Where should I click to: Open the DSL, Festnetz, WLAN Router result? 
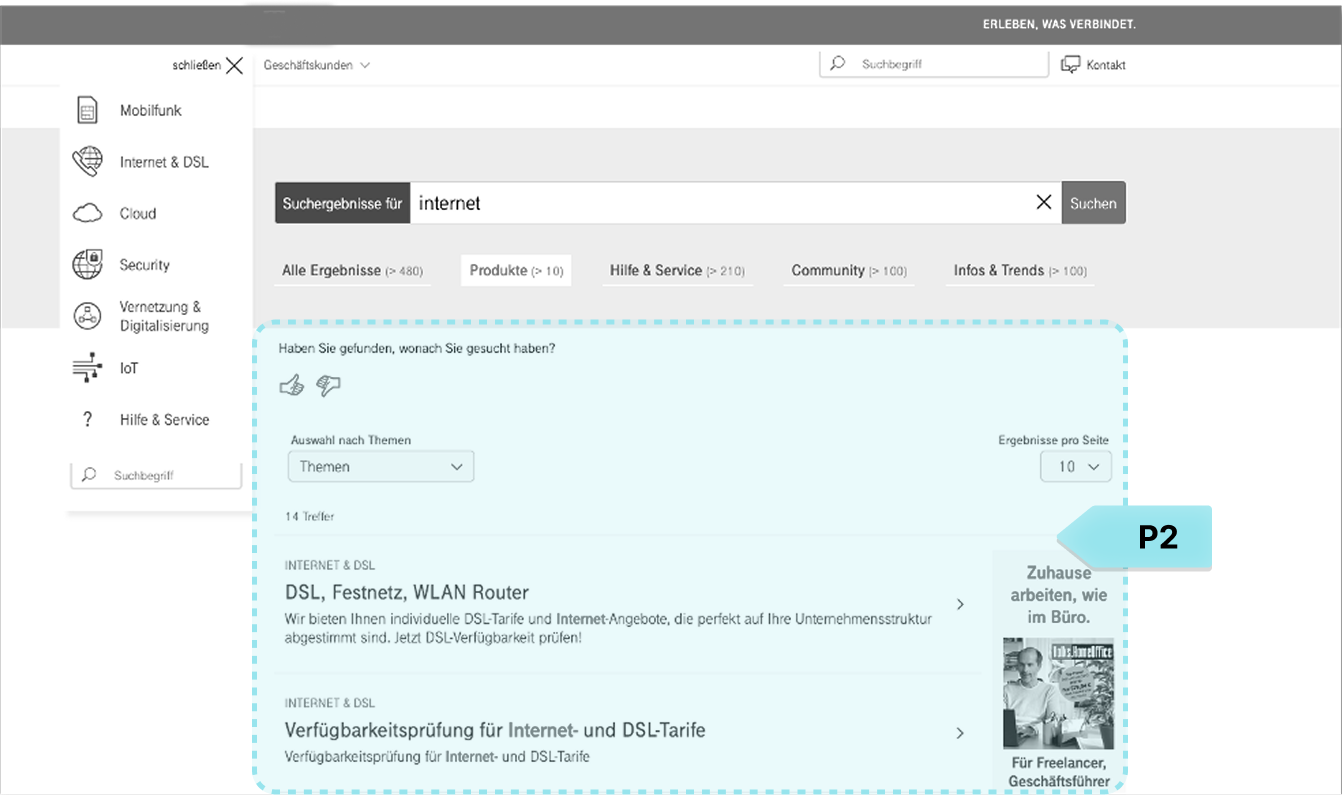[x=406, y=592]
